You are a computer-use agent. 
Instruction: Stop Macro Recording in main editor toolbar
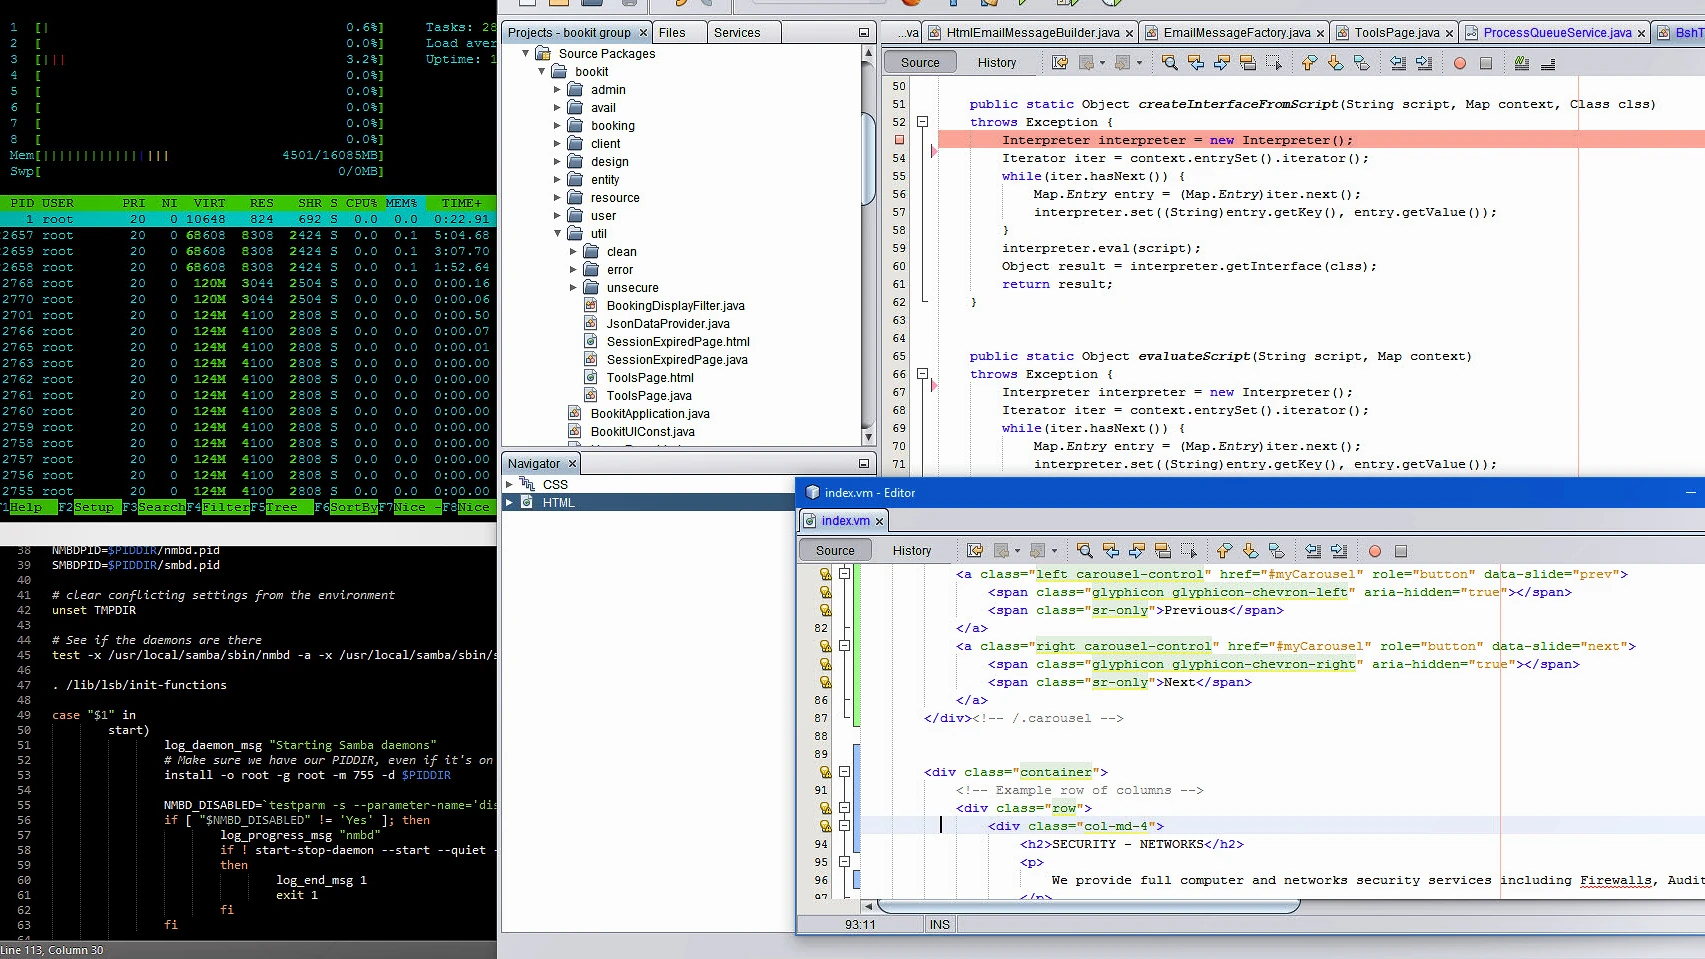(x=1486, y=63)
